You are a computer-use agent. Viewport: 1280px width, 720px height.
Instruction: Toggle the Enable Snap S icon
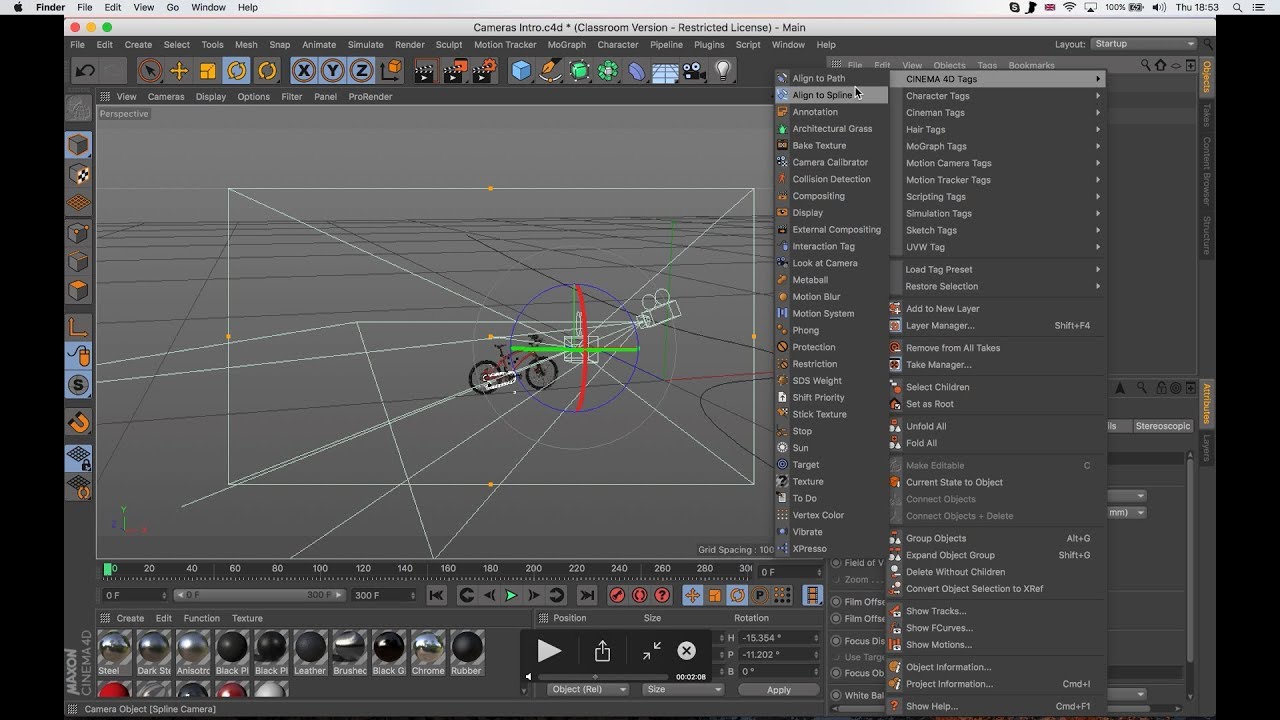click(78, 385)
